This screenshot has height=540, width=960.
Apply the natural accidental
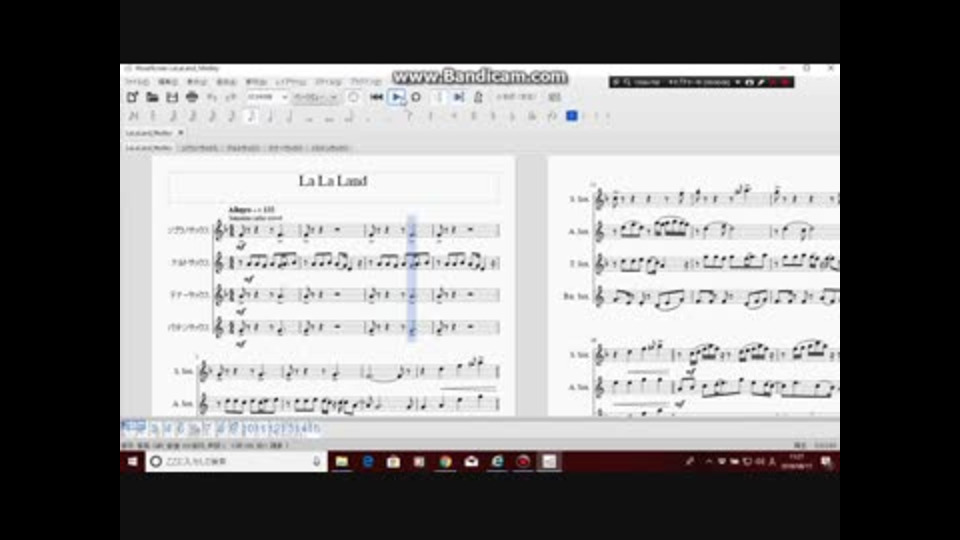[493, 116]
